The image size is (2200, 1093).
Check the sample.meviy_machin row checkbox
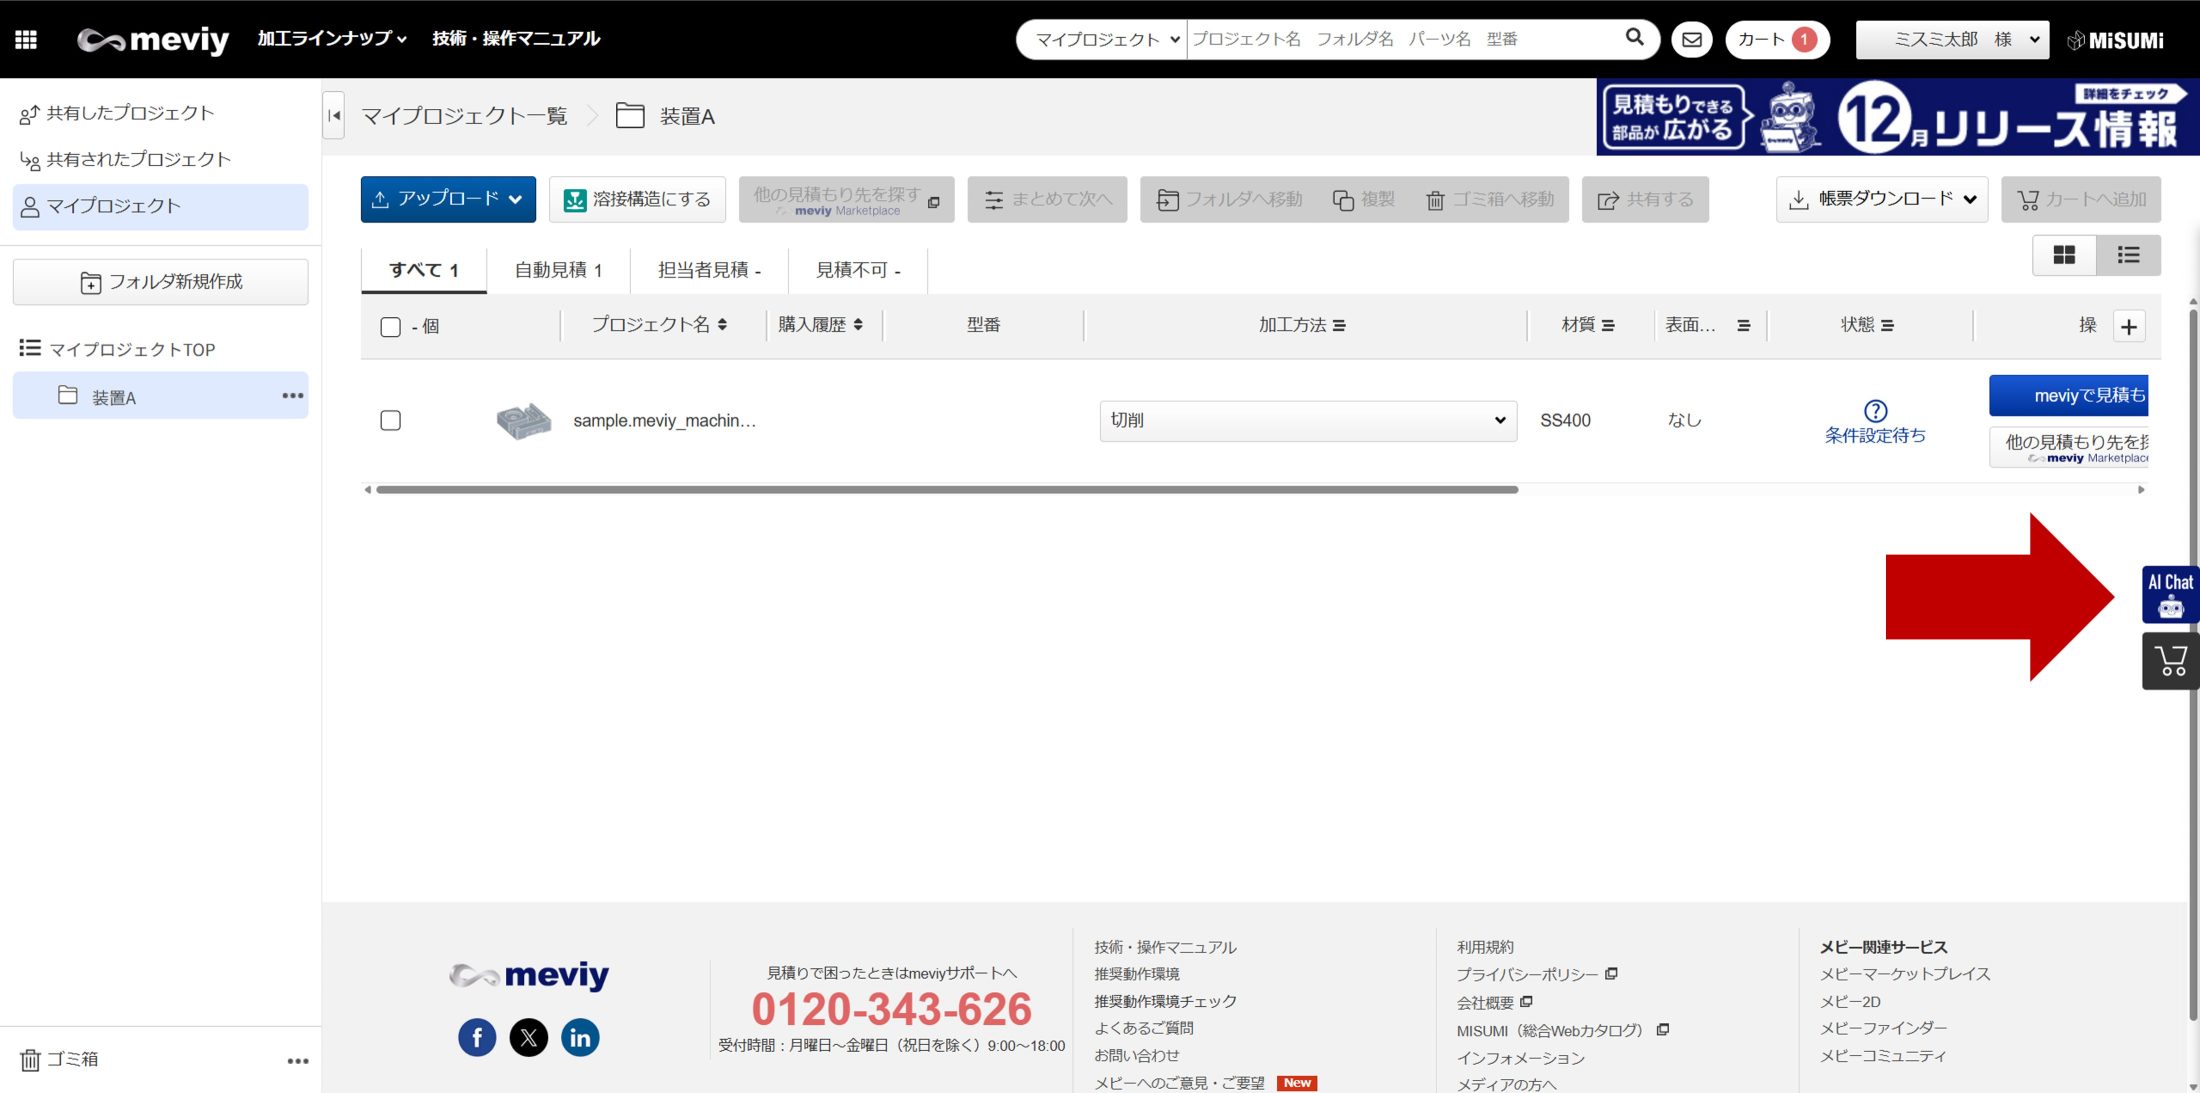tap(390, 420)
